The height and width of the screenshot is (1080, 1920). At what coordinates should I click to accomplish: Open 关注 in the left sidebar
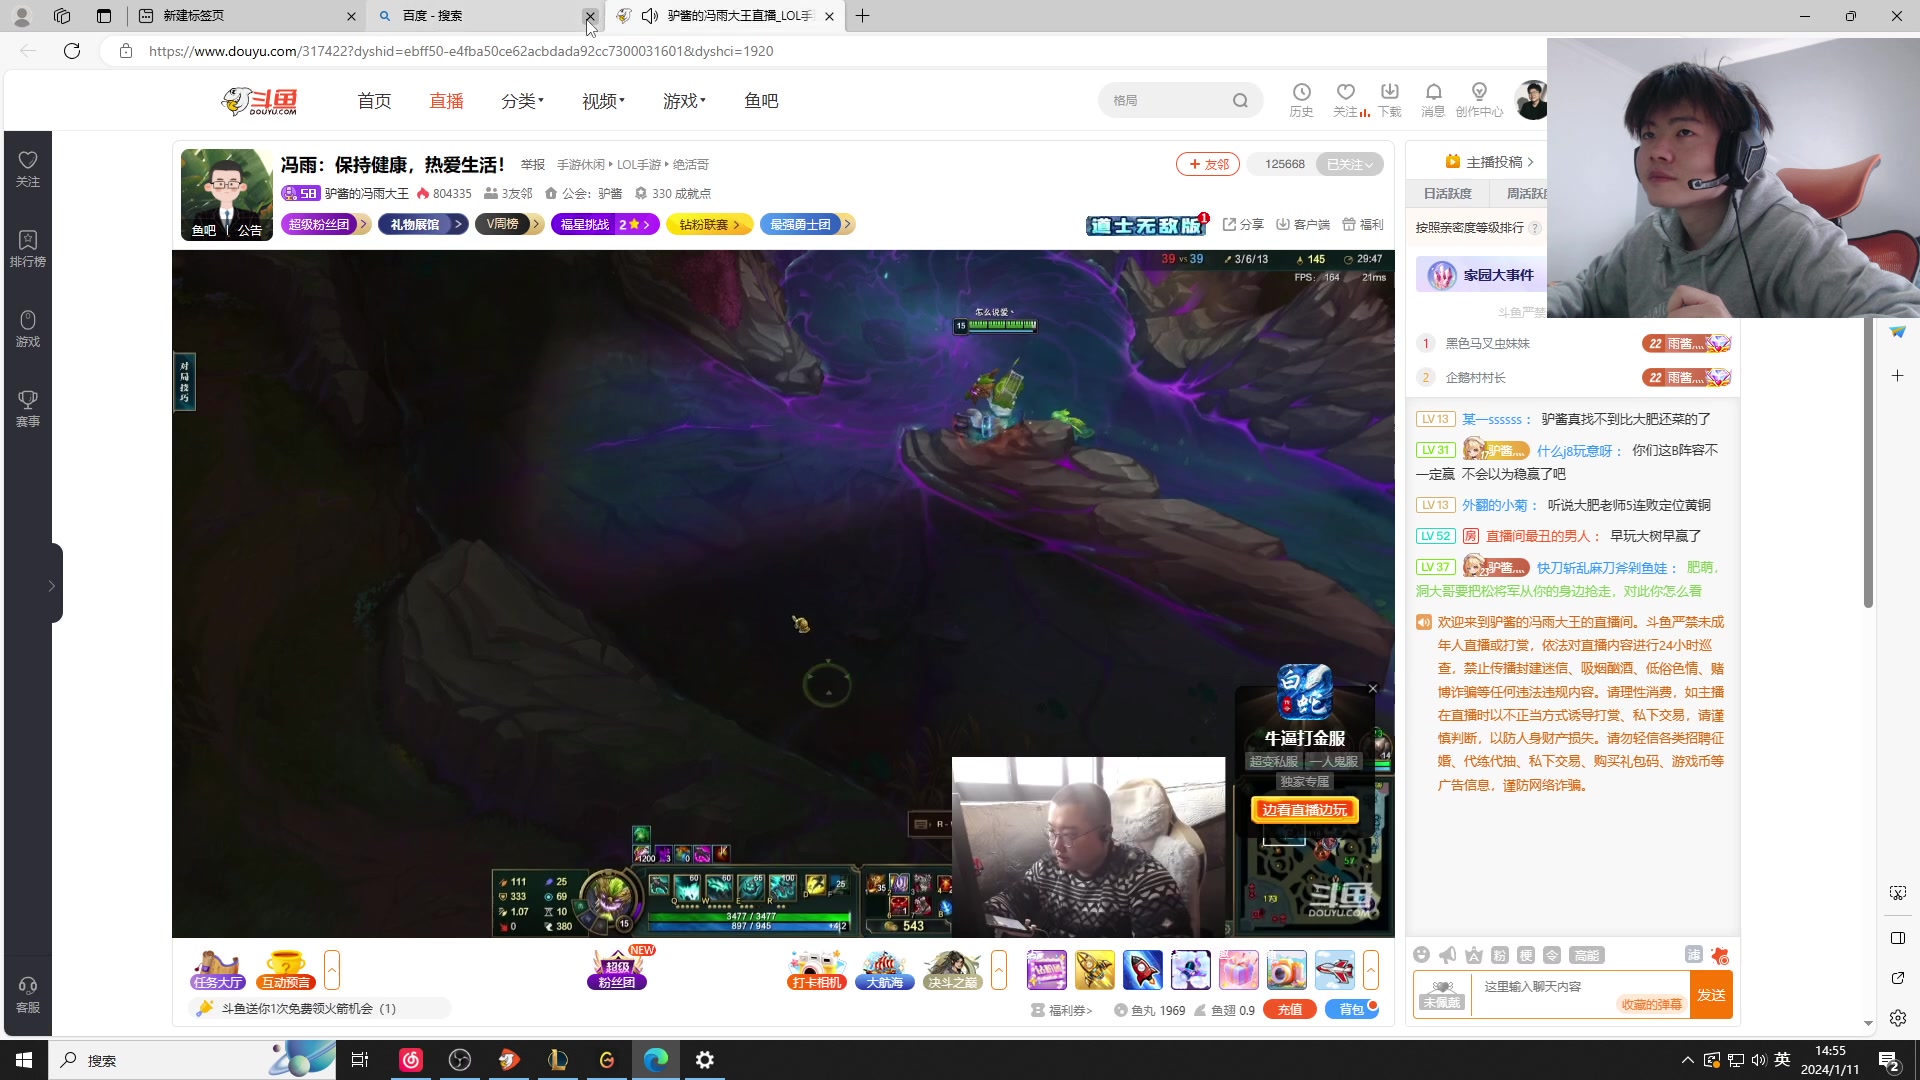[28, 168]
